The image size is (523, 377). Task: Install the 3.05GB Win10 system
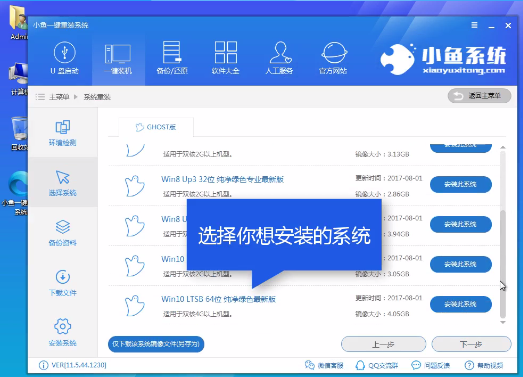pyautogui.click(x=461, y=265)
